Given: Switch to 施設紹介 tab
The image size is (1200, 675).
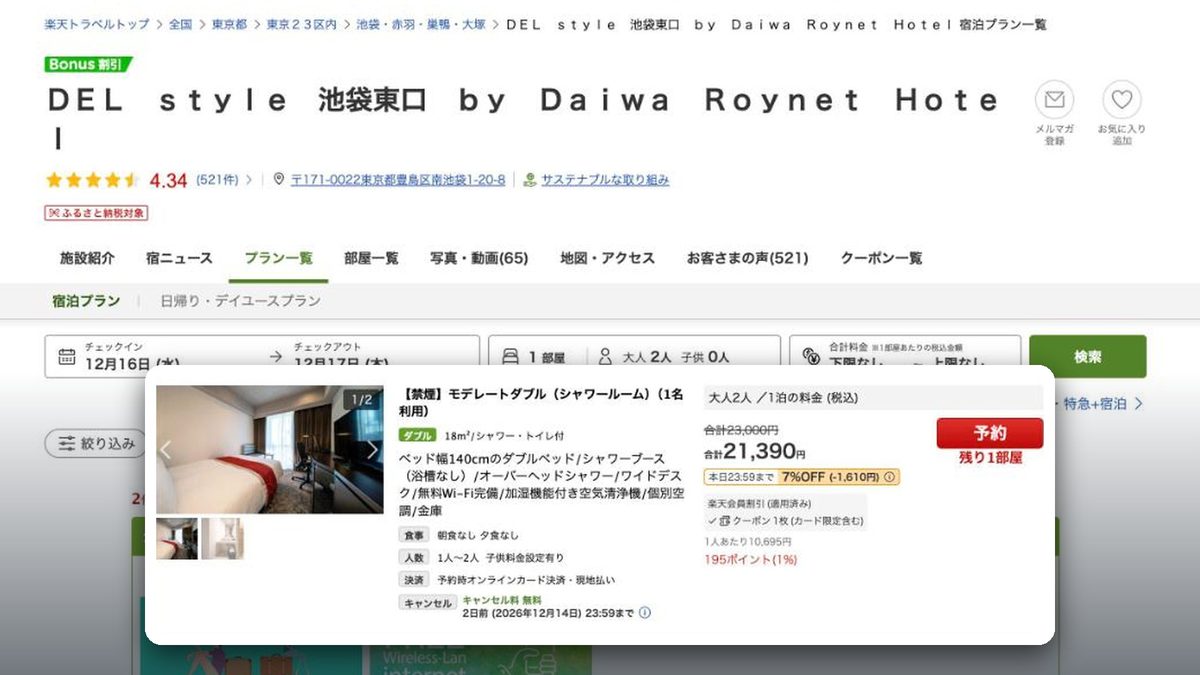Looking at the screenshot, I should point(87,258).
